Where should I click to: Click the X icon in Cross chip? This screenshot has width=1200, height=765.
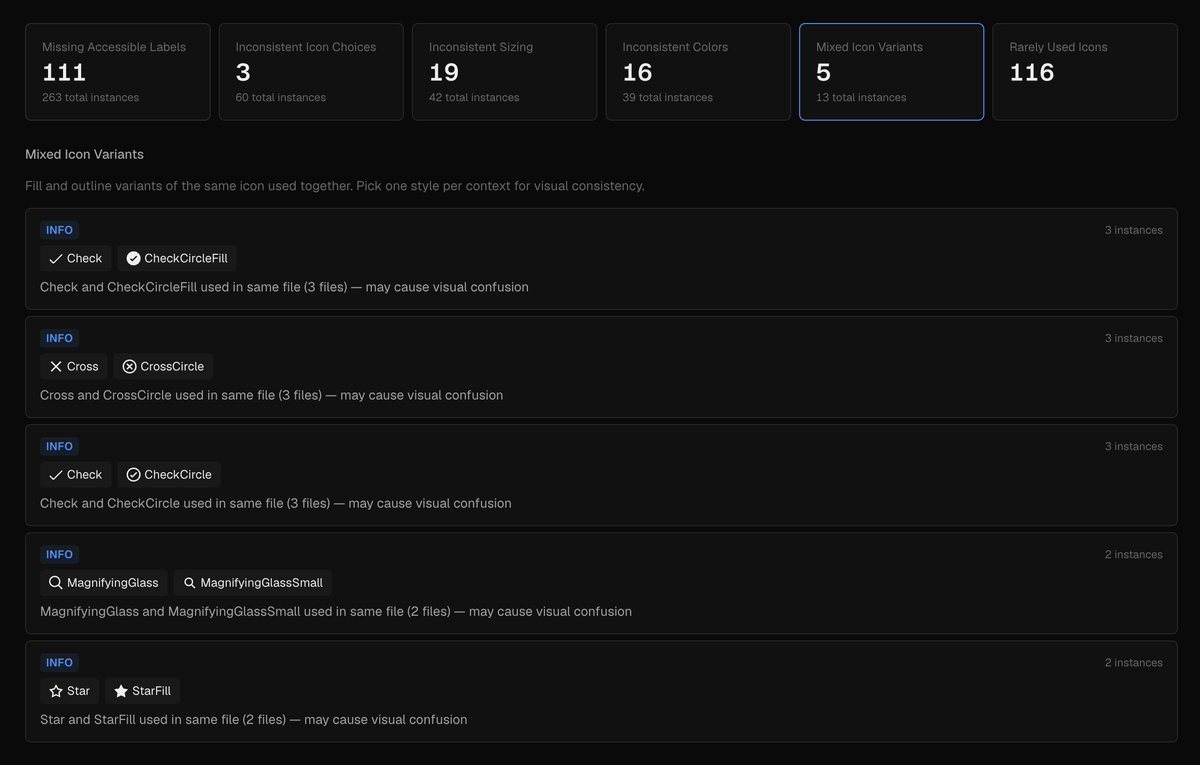tap(56, 366)
